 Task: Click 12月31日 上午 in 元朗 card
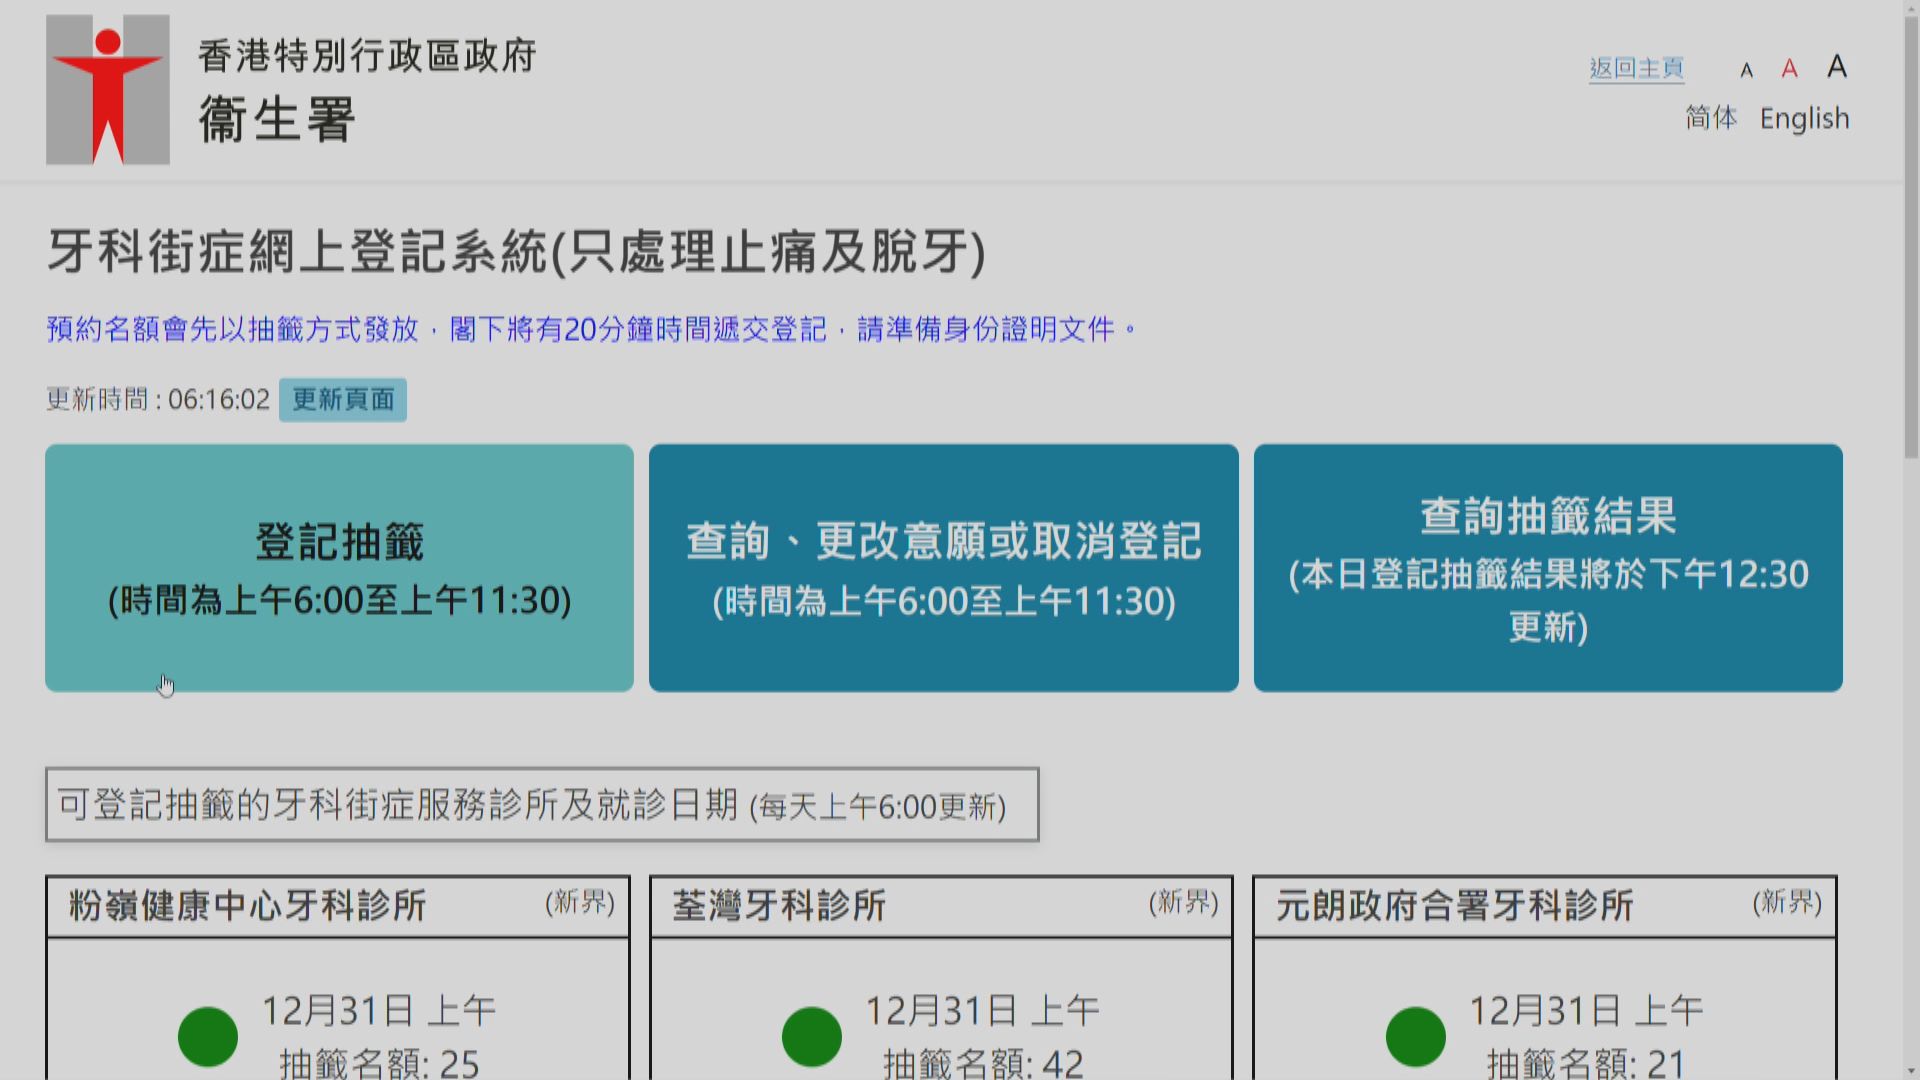click(1586, 1011)
